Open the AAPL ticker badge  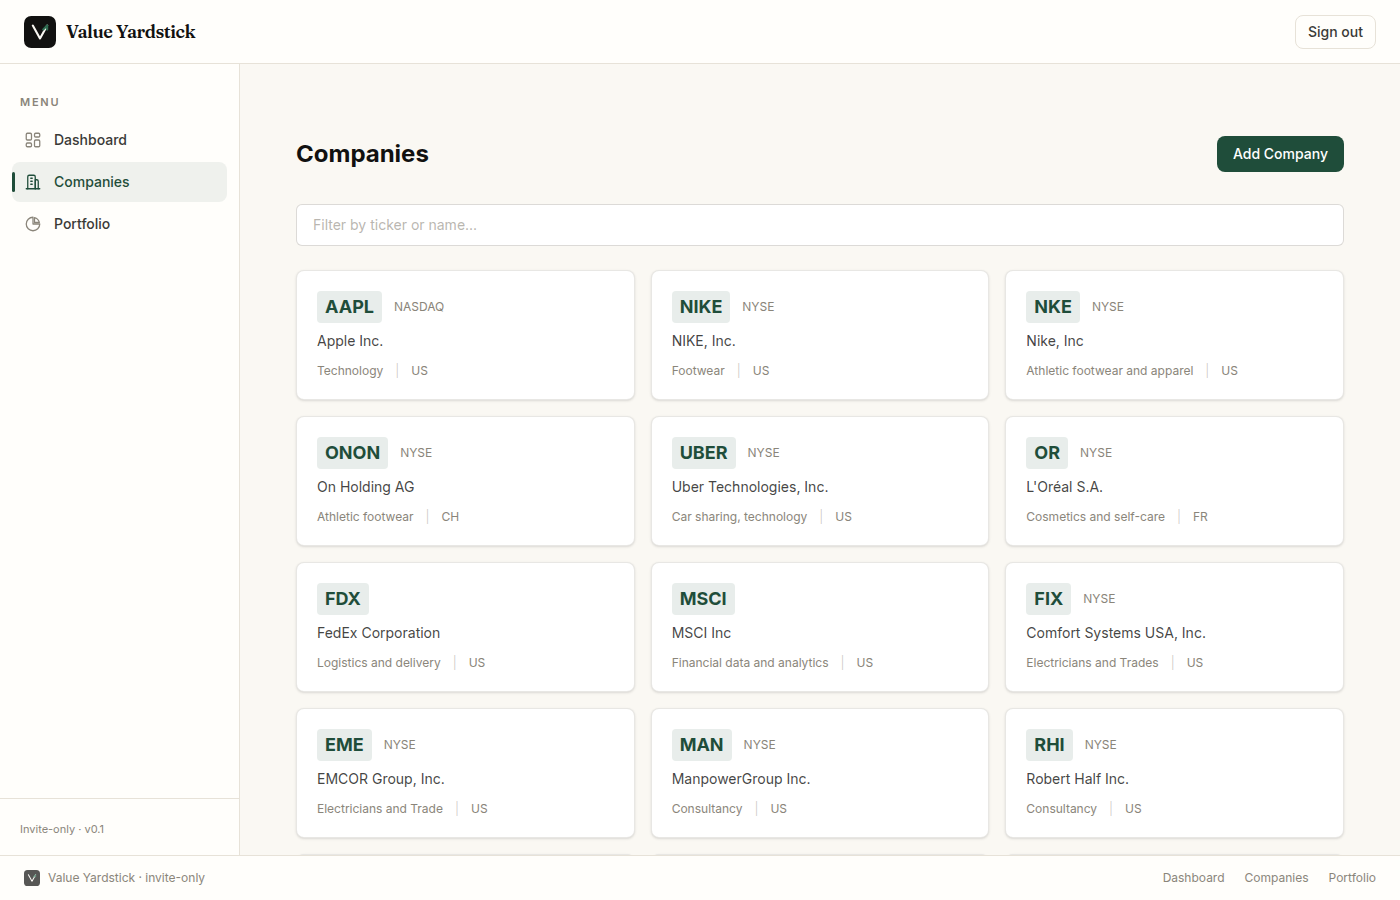(349, 307)
